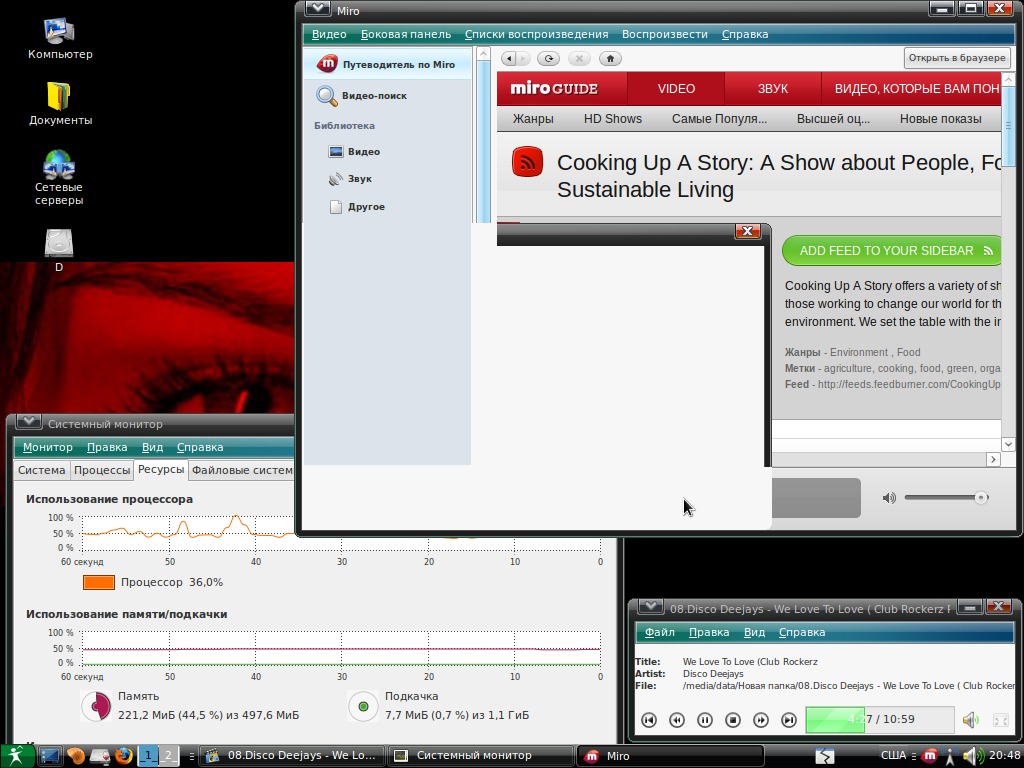Open the VIDEO tab in Miro Guide
The height and width of the screenshot is (768, 1024).
(x=676, y=89)
